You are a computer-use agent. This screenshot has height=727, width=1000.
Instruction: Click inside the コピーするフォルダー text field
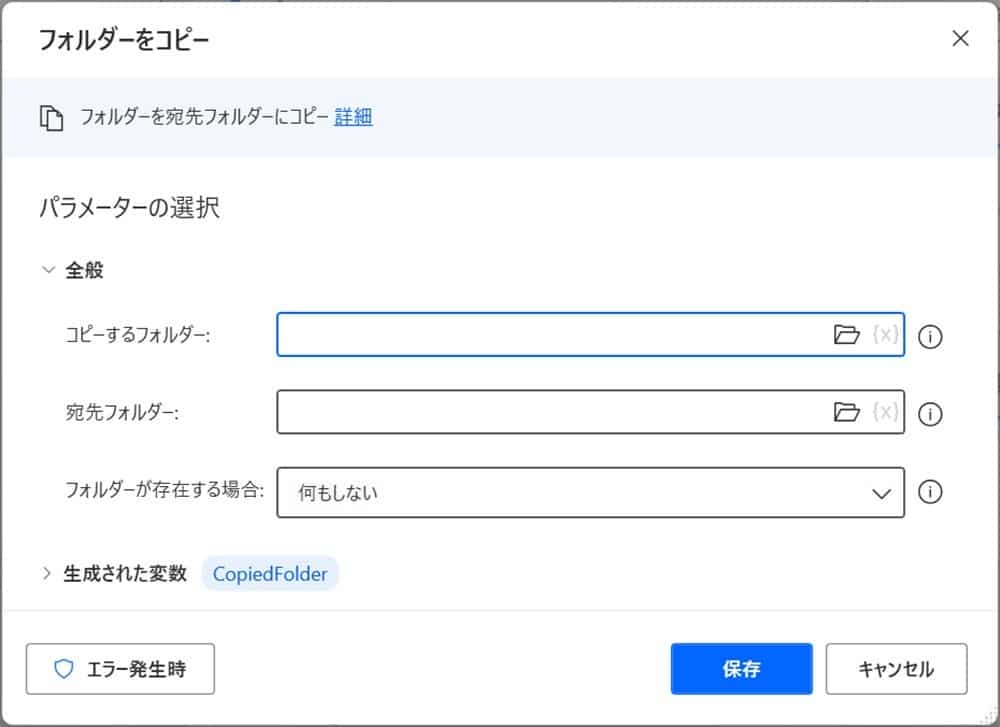[550, 335]
